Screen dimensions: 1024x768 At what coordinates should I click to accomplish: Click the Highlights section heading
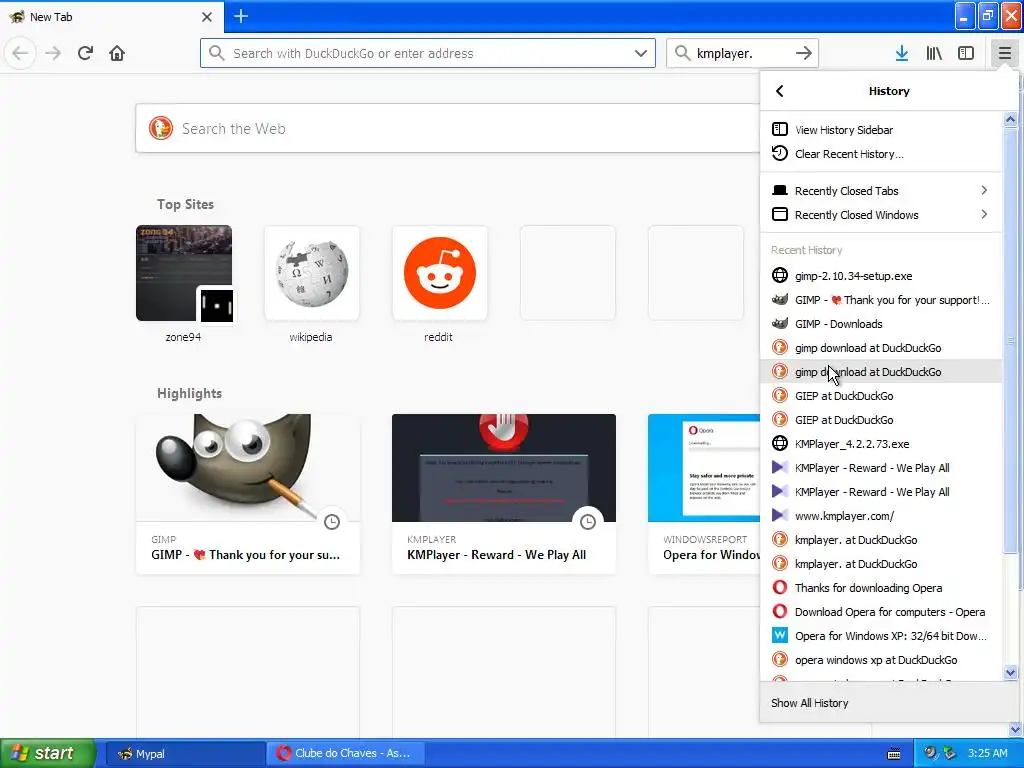189,393
